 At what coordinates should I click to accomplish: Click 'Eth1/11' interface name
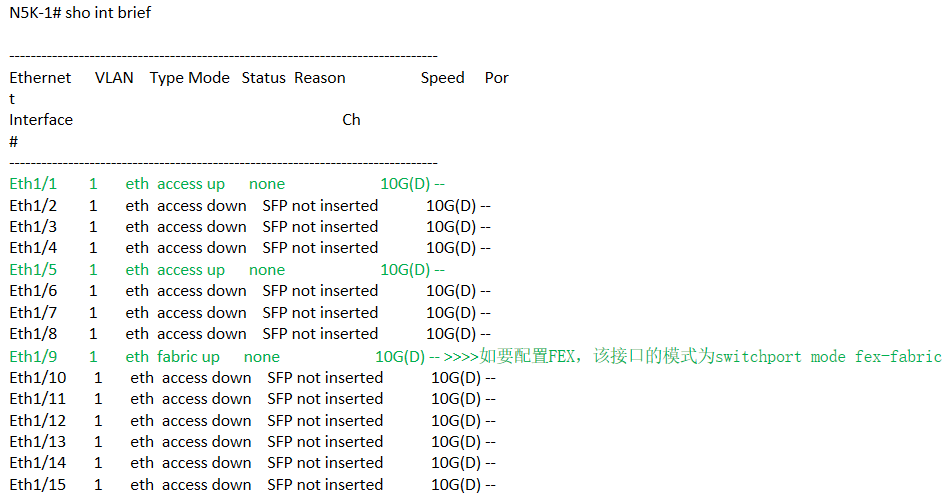[38, 400]
